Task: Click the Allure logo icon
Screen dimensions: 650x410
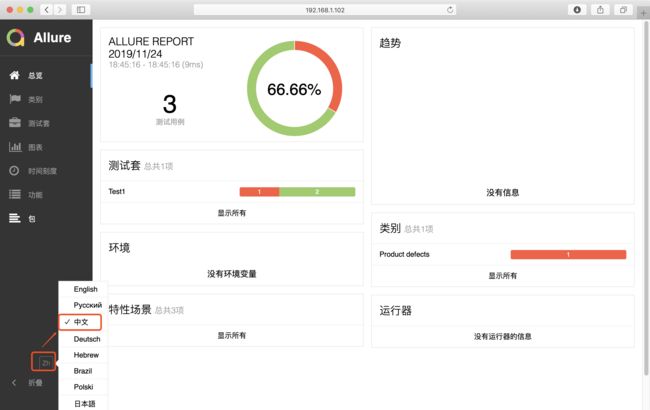Action: (x=16, y=37)
